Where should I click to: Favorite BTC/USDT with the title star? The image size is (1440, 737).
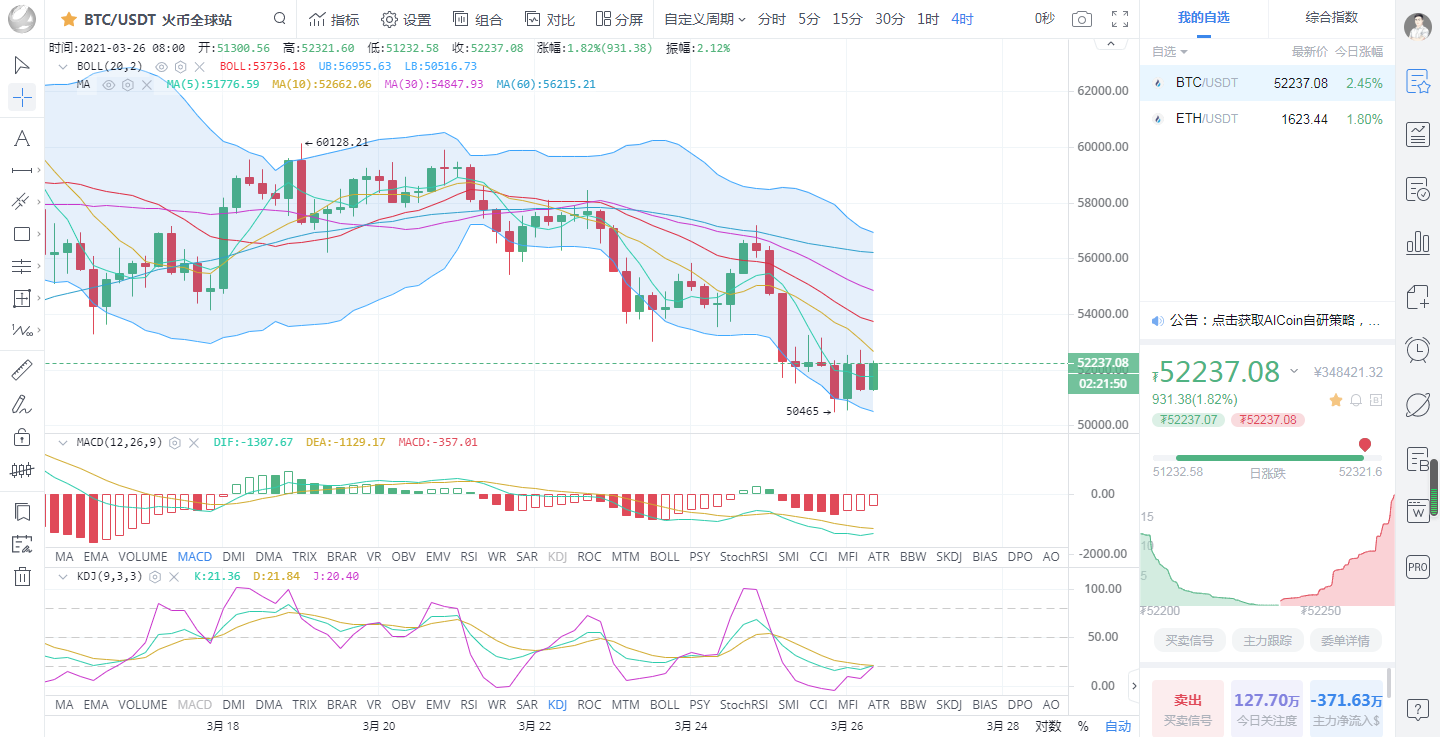(x=69, y=19)
